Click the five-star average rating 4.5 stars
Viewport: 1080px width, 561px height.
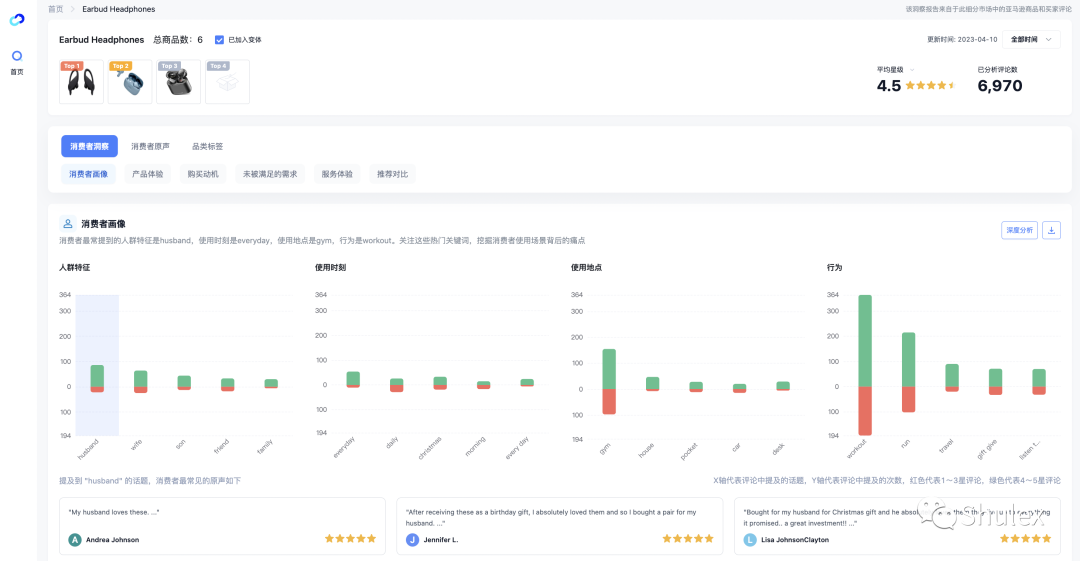pos(930,85)
